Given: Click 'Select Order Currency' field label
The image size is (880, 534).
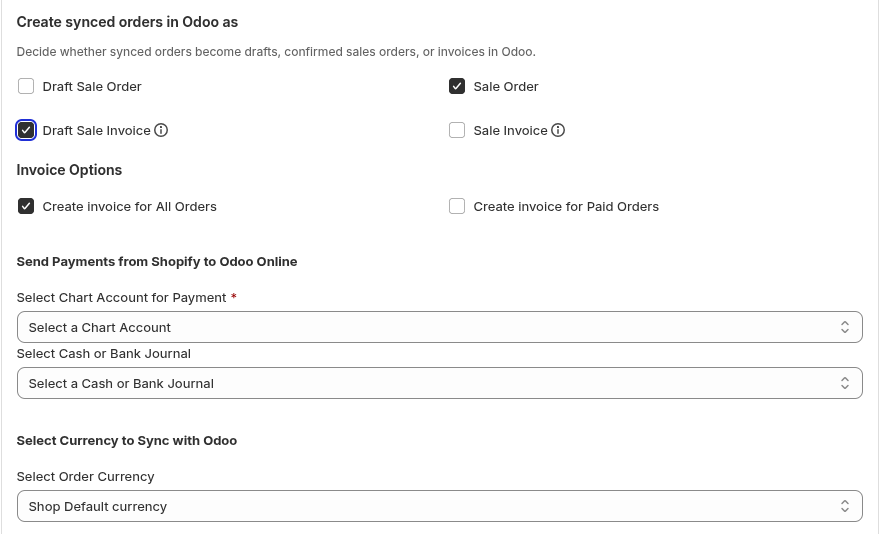Looking at the screenshot, I should 85,476.
